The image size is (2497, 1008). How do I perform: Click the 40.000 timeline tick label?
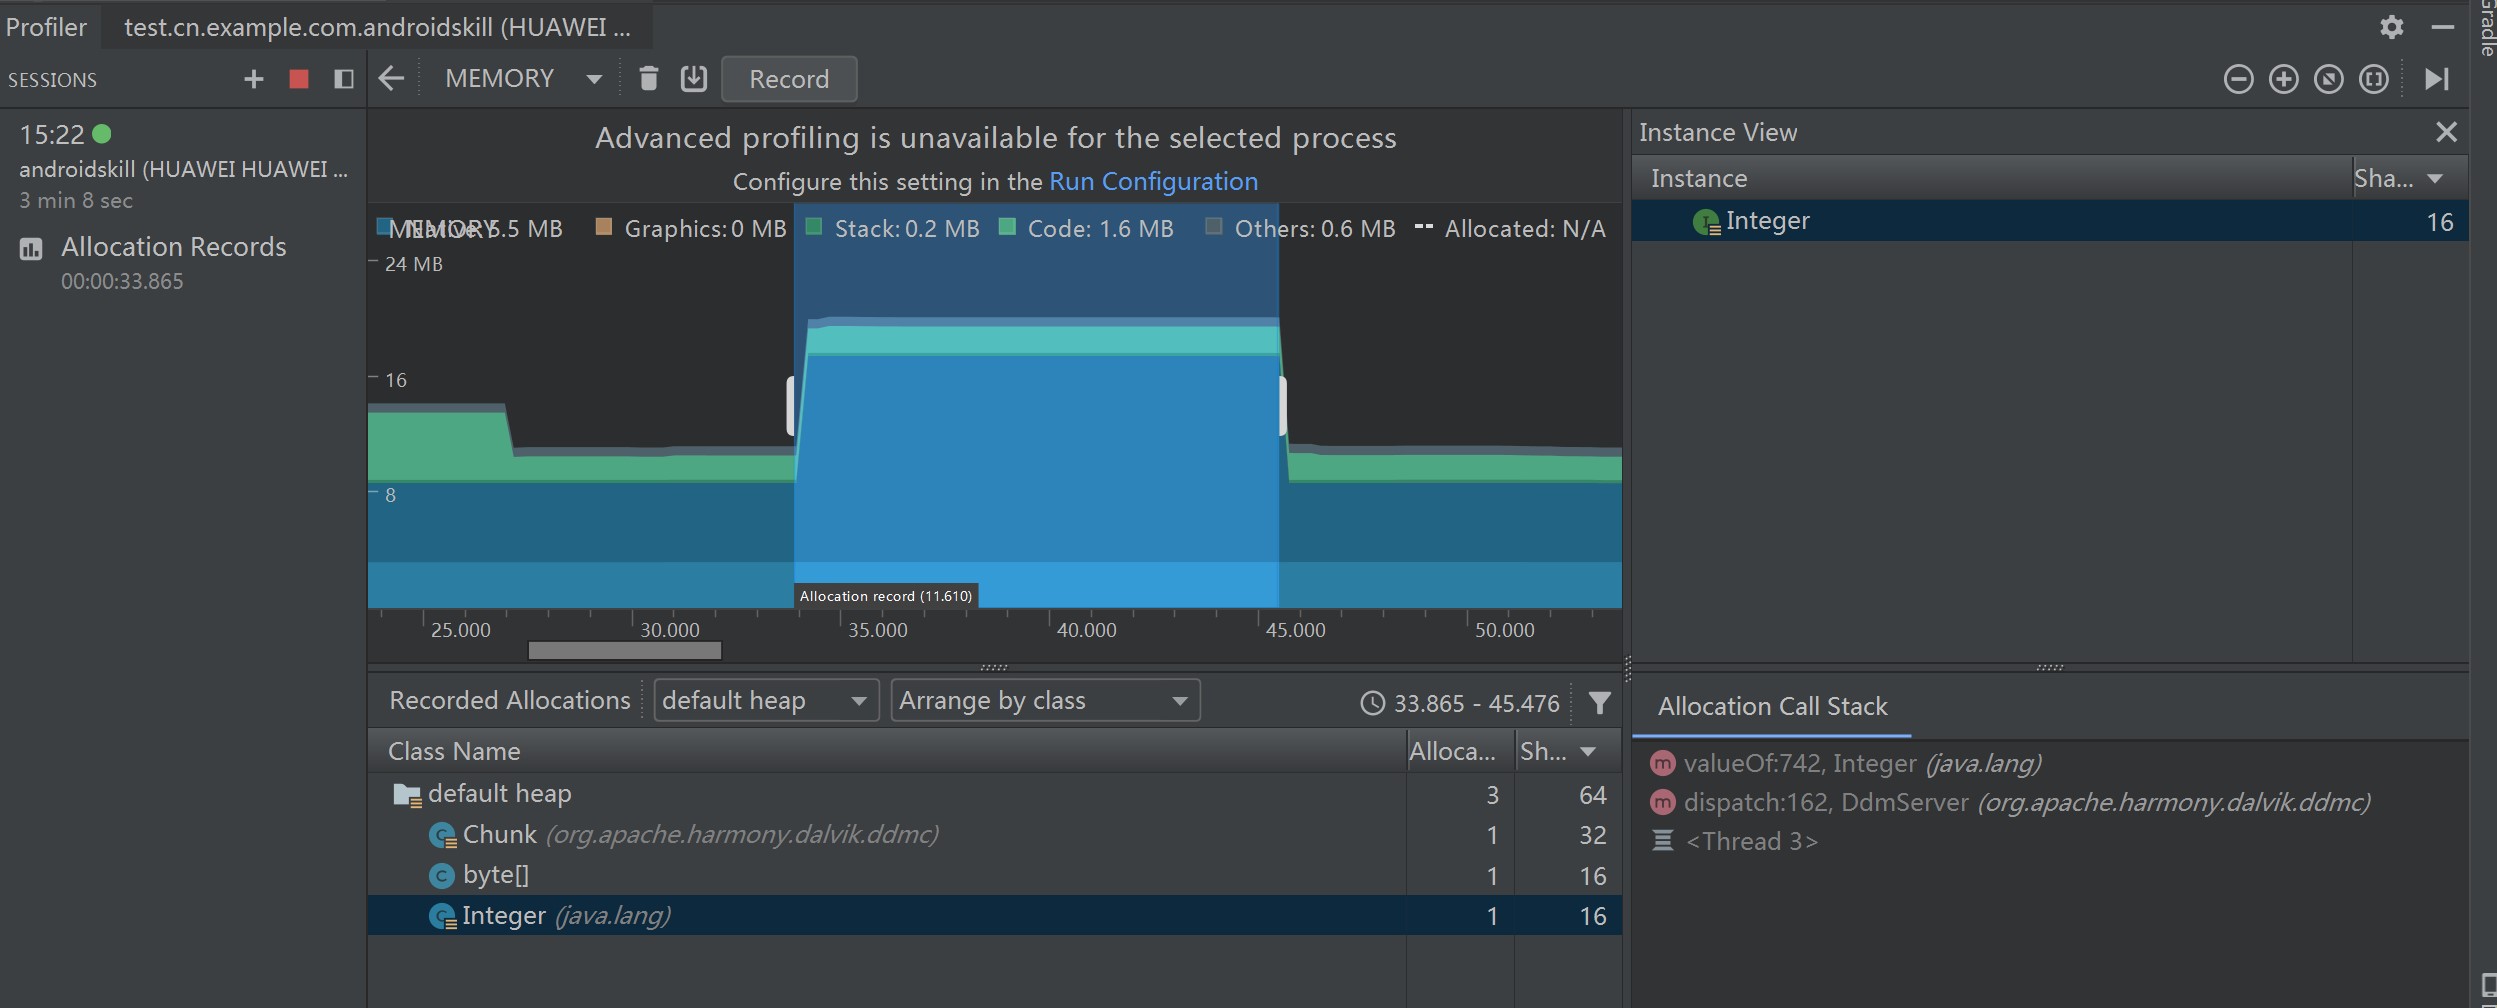click(1087, 630)
